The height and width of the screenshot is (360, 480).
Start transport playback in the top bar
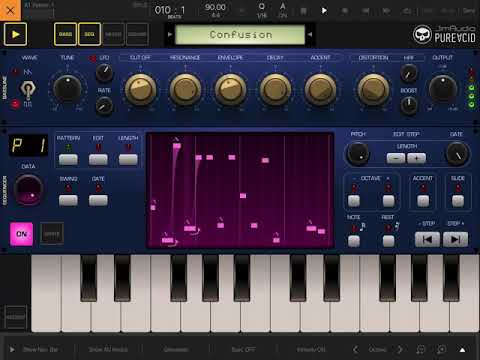click(324, 11)
